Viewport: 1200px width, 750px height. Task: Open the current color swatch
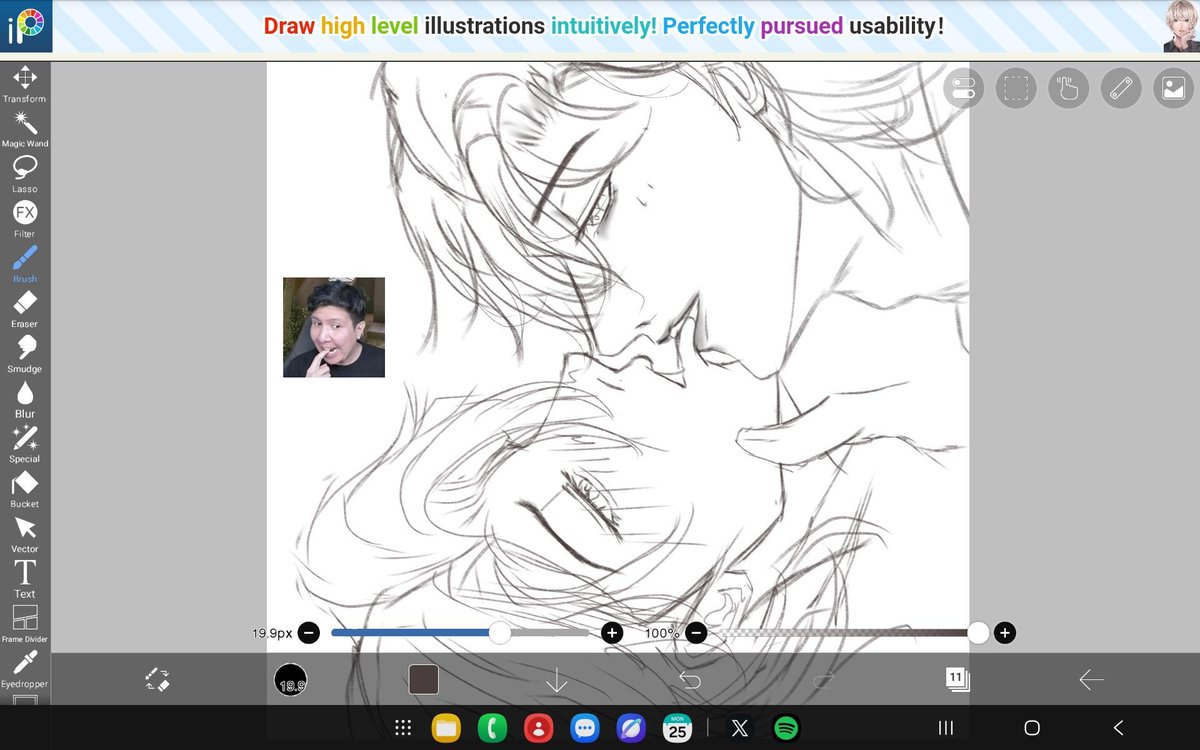424,680
